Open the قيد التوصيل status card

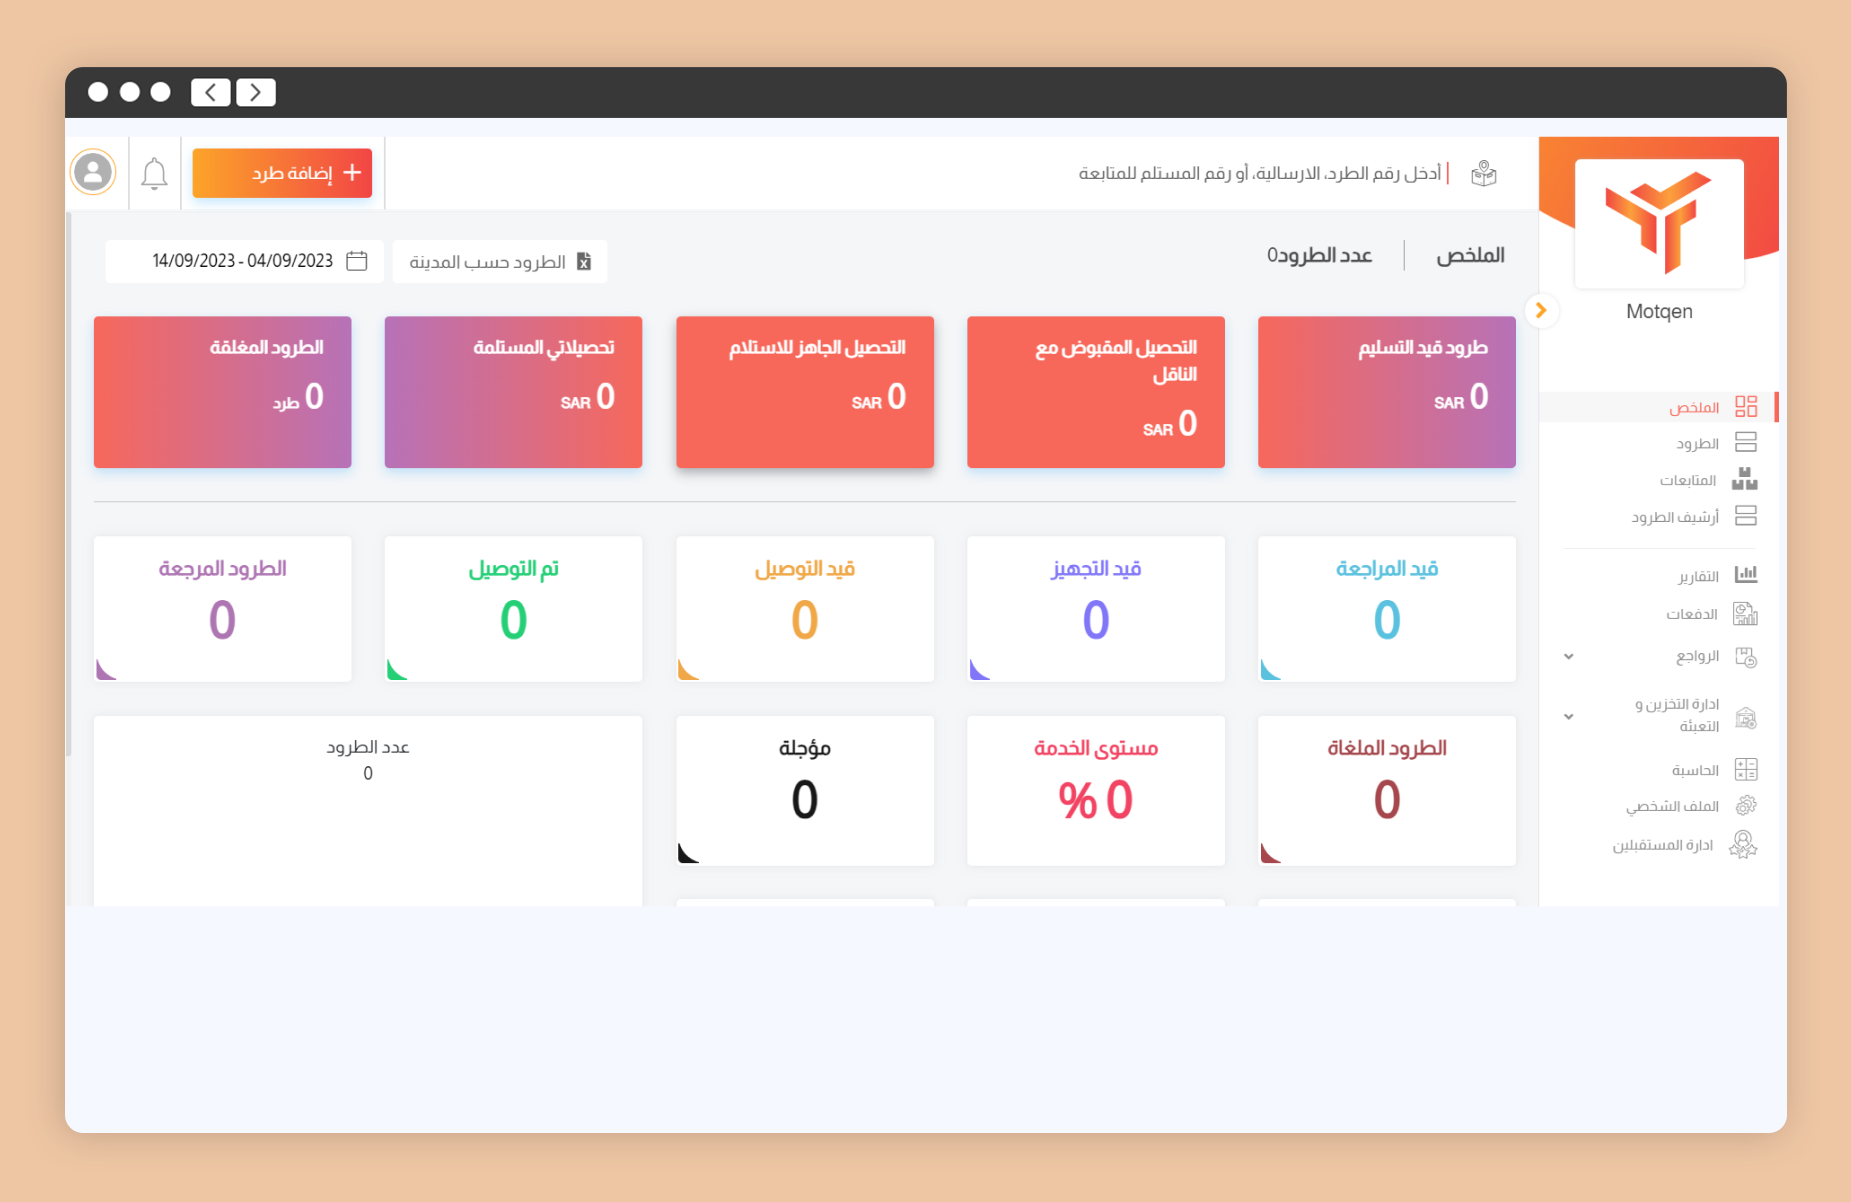pyautogui.click(x=805, y=608)
